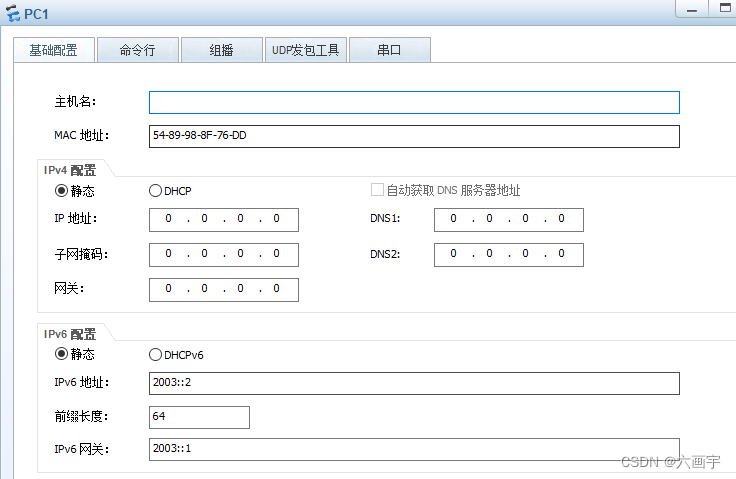Viewport: 736px width, 479px height.
Task: Open the 命令行 tab
Action: point(138,50)
